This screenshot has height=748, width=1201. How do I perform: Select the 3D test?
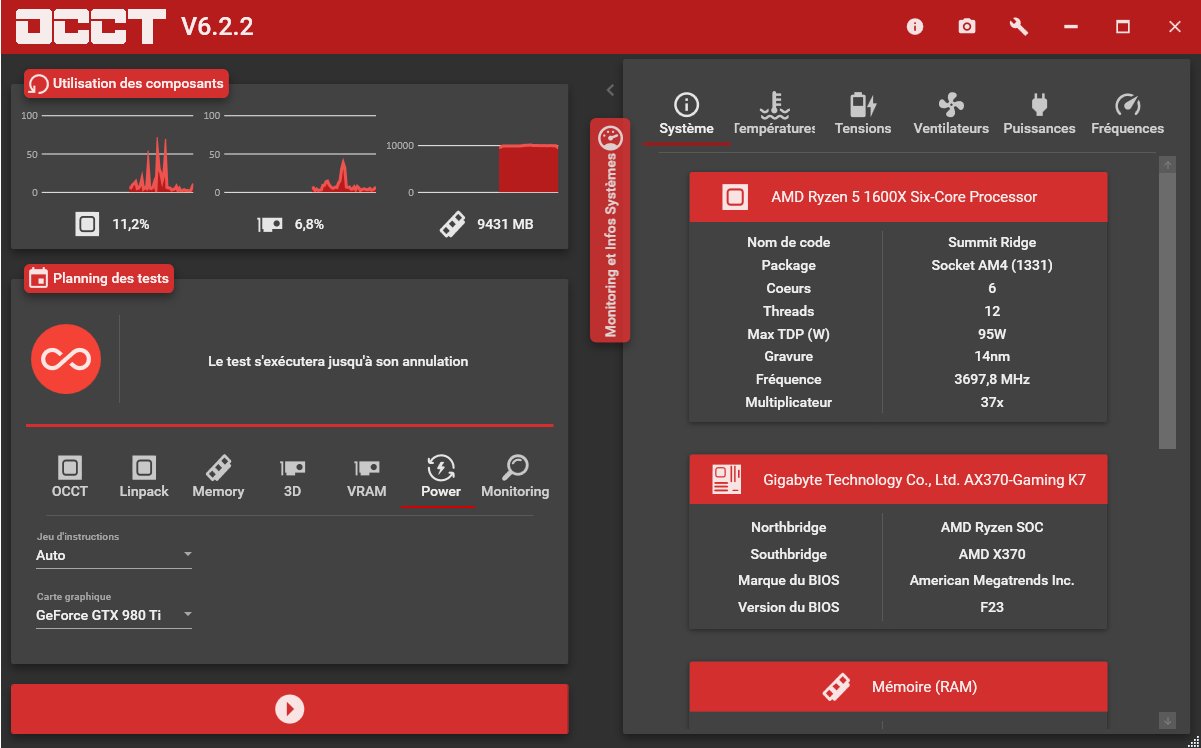[x=292, y=476]
